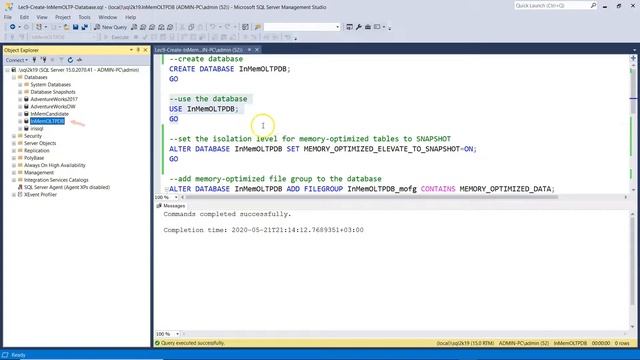Click the Filter icon in Object Explorer

61,60
